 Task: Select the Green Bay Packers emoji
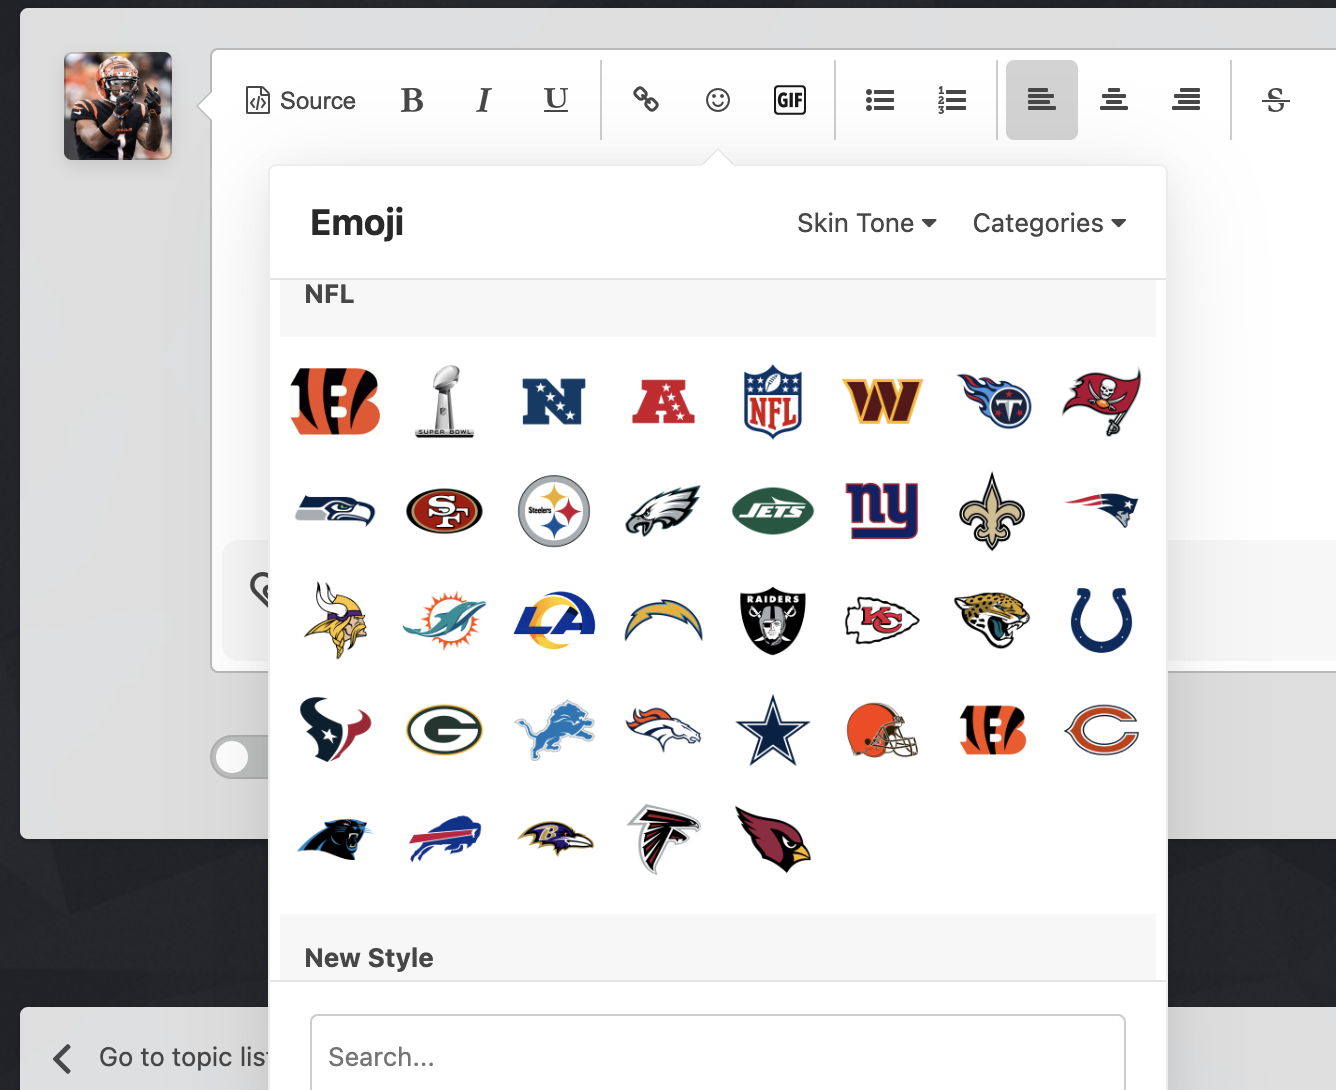click(445, 730)
